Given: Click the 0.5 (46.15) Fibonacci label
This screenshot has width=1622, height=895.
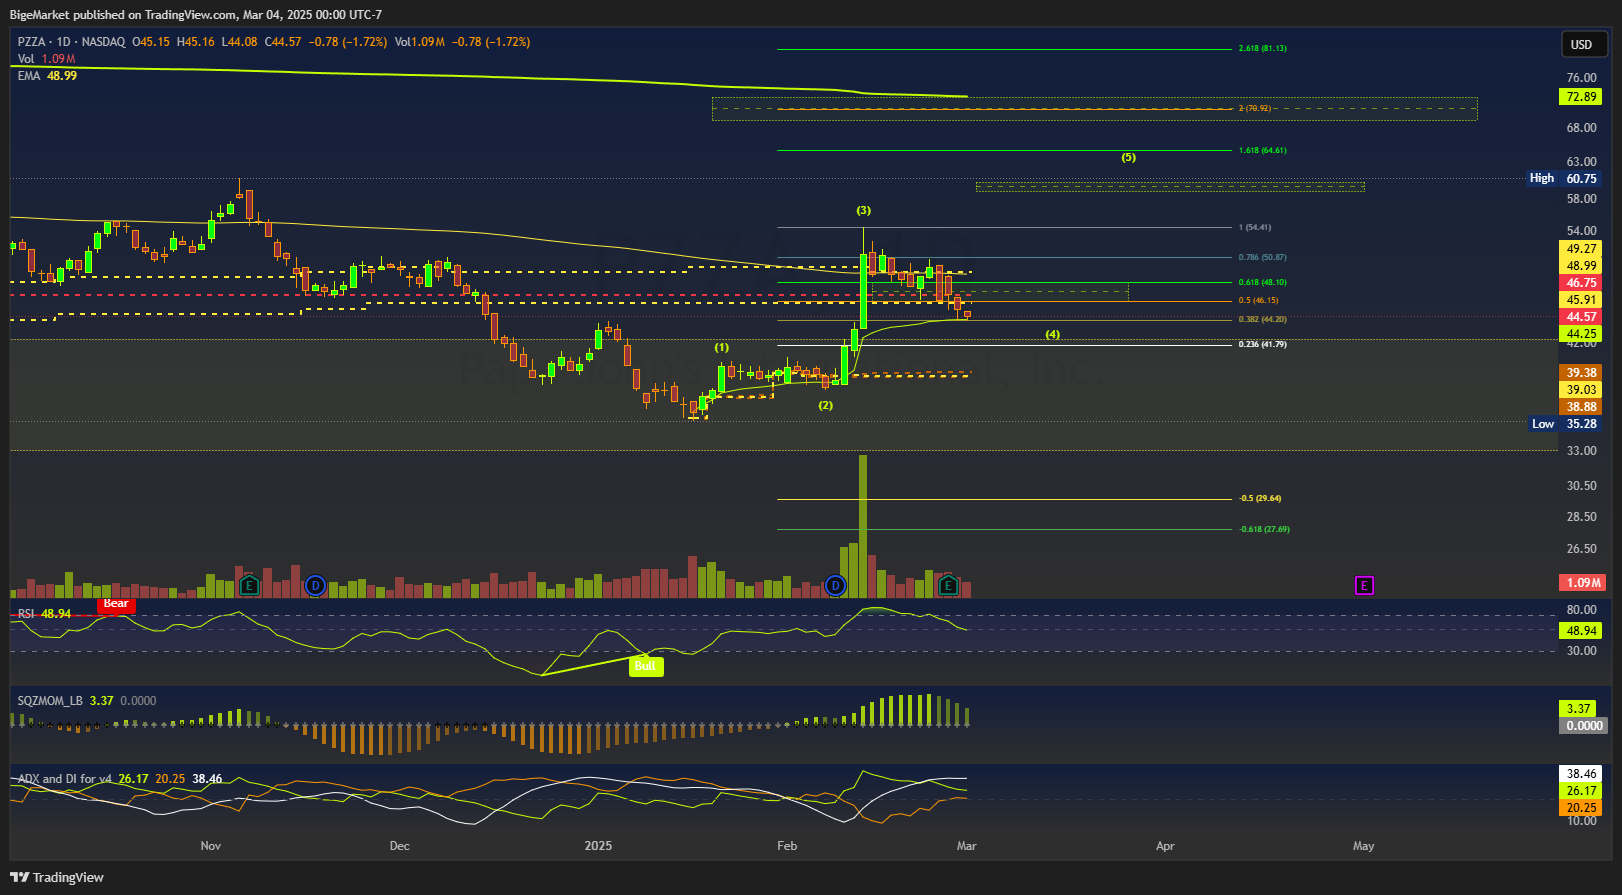Looking at the screenshot, I should [1258, 300].
